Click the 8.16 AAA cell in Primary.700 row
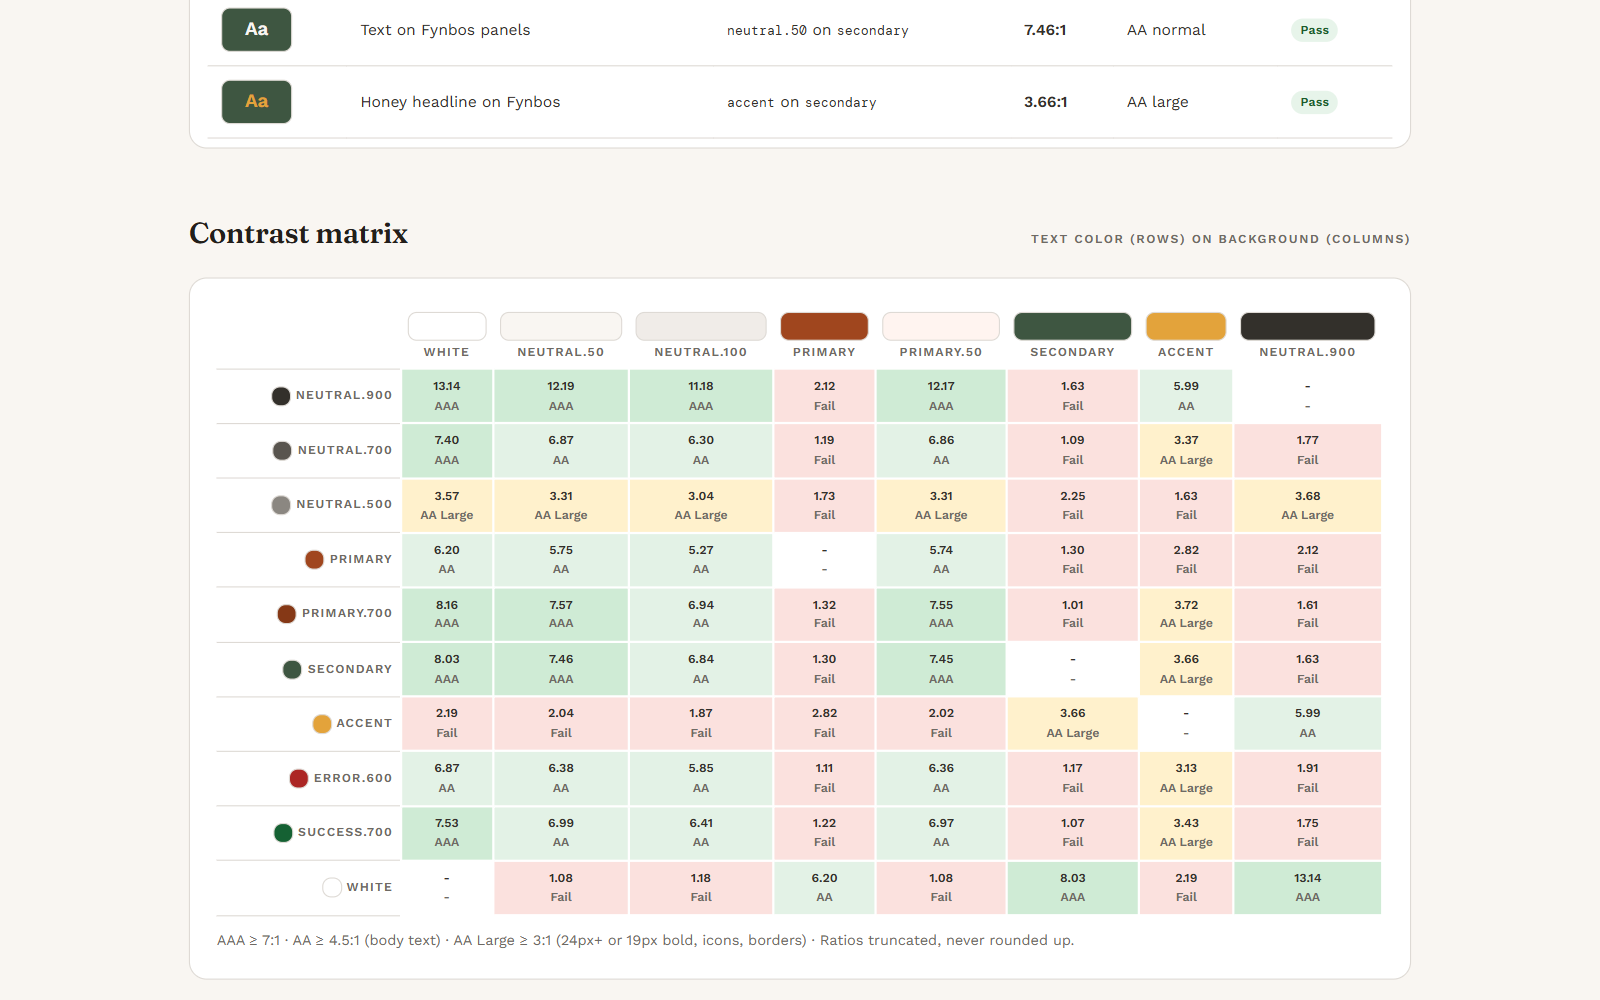The height and width of the screenshot is (1000, 1600). (447, 614)
